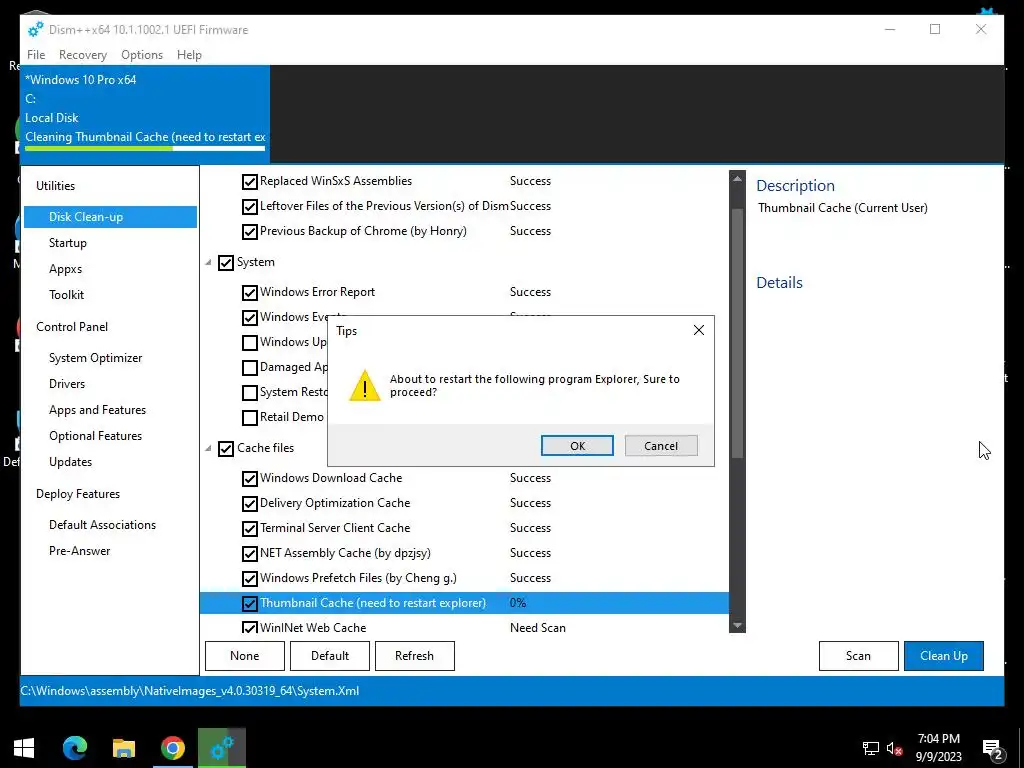The height and width of the screenshot is (768, 1024).
Task: Open System Optimizer
Action: 95,358
